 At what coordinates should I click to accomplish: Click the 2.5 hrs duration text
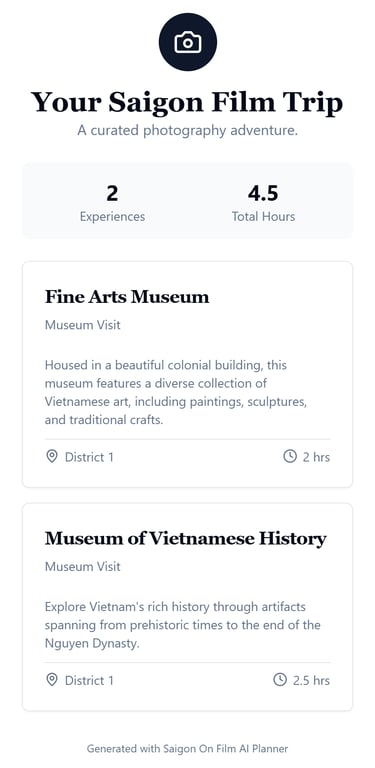point(311,680)
